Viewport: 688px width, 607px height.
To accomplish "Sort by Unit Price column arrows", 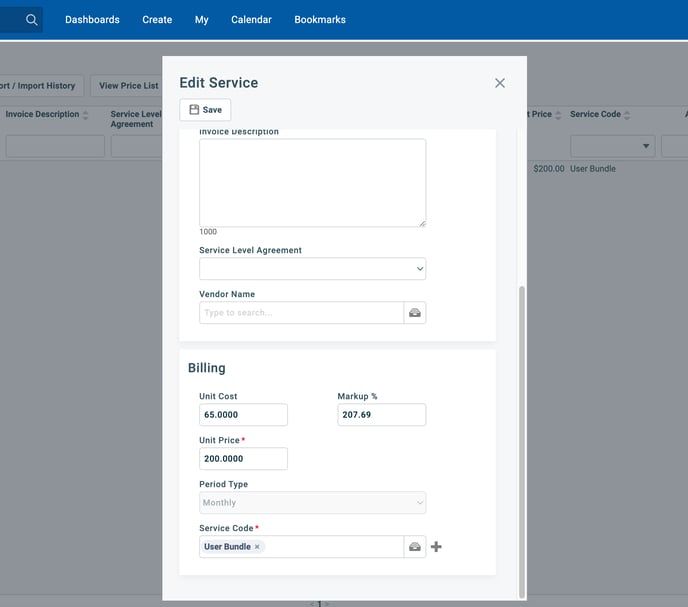I will (558, 115).
